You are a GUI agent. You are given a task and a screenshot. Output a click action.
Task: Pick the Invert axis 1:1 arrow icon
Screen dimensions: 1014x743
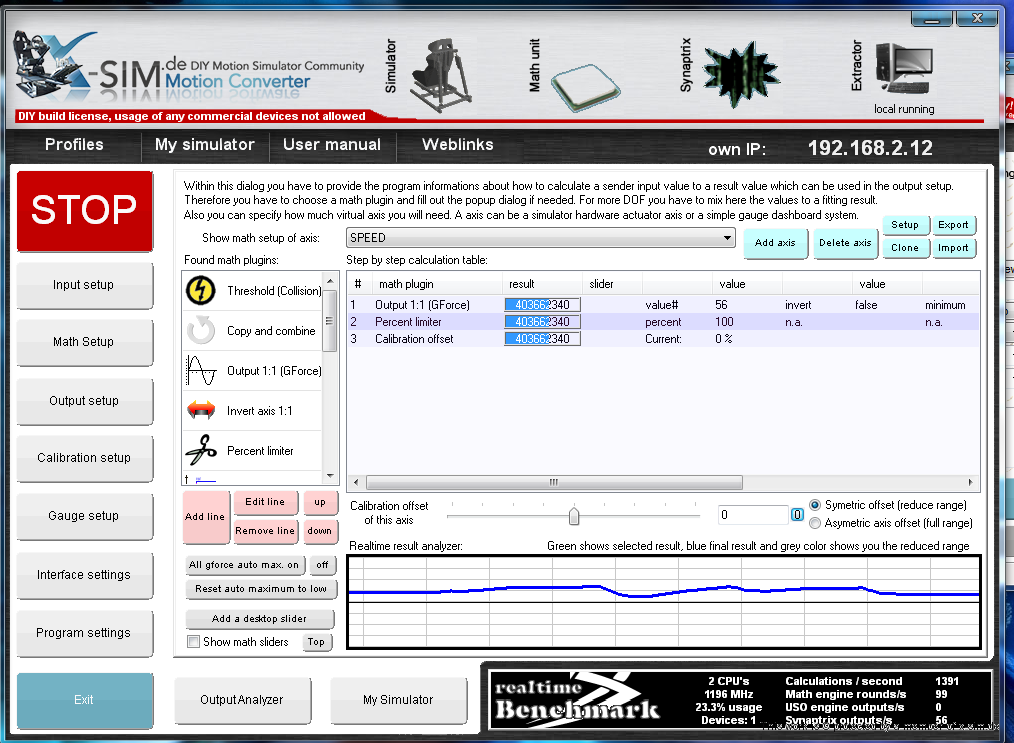pyautogui.click(x=201, y=411)
